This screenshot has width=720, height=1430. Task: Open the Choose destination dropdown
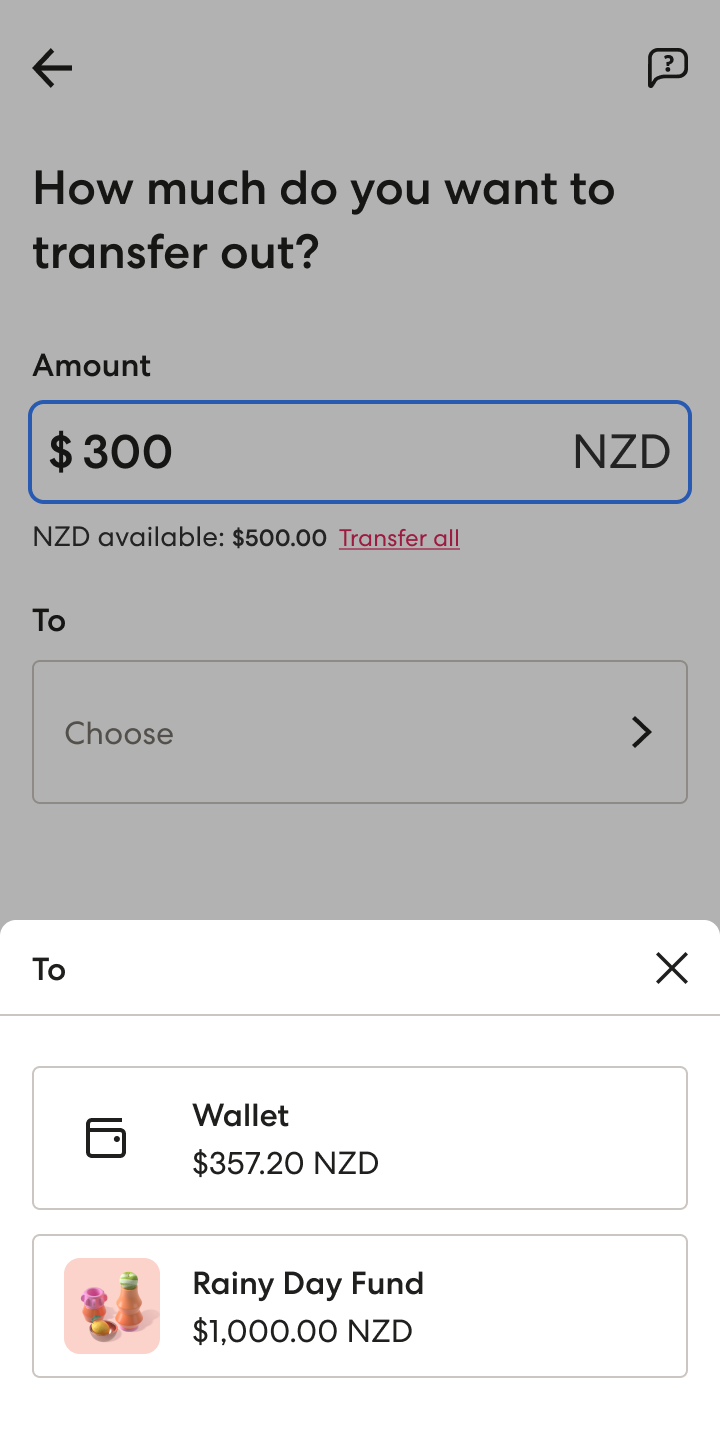tap(360, 732)
